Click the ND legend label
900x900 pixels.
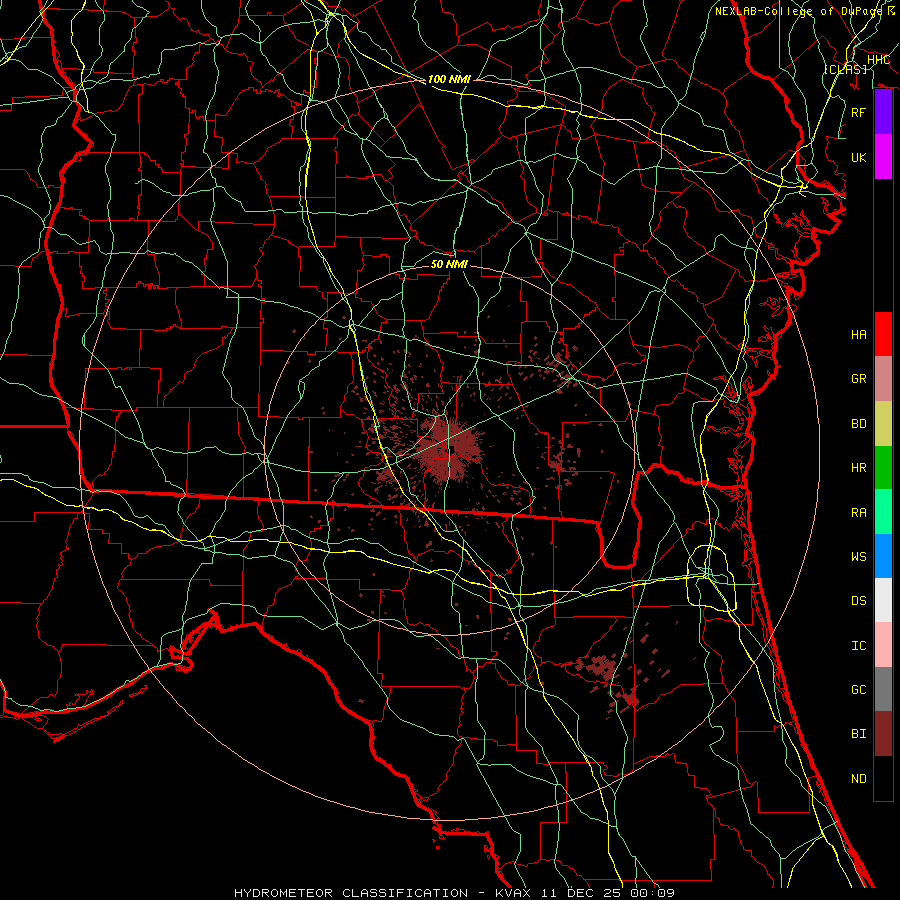pyautogui.click(x=859, y=779)
